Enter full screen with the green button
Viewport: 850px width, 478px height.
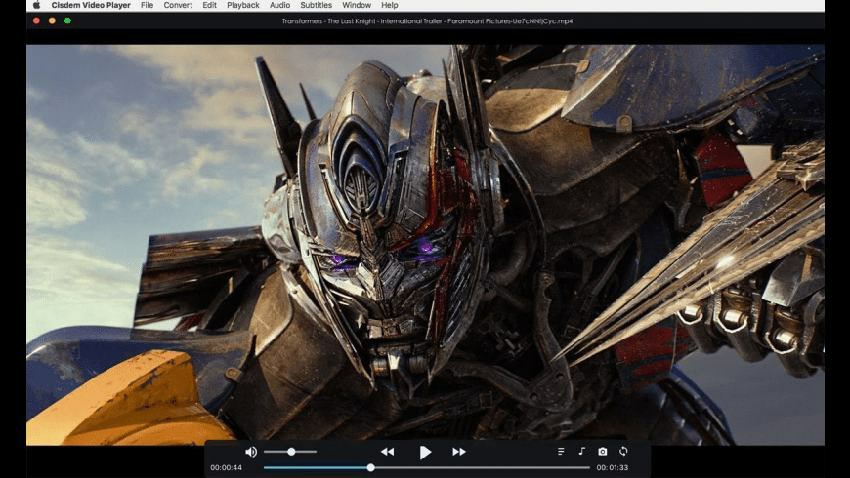[x=67, y=21]
